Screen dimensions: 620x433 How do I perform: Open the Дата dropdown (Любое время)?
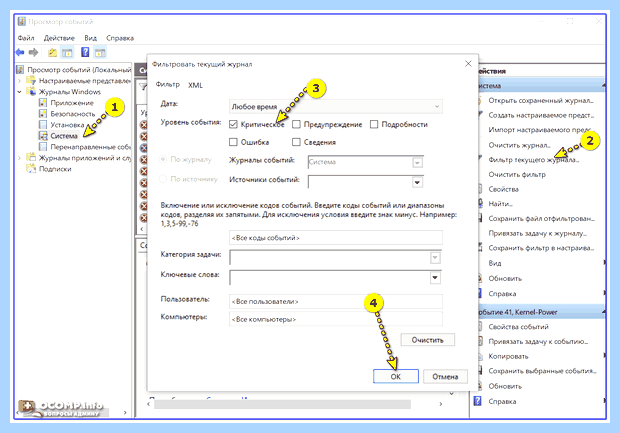pyautogui.click(x=335, y=106)
